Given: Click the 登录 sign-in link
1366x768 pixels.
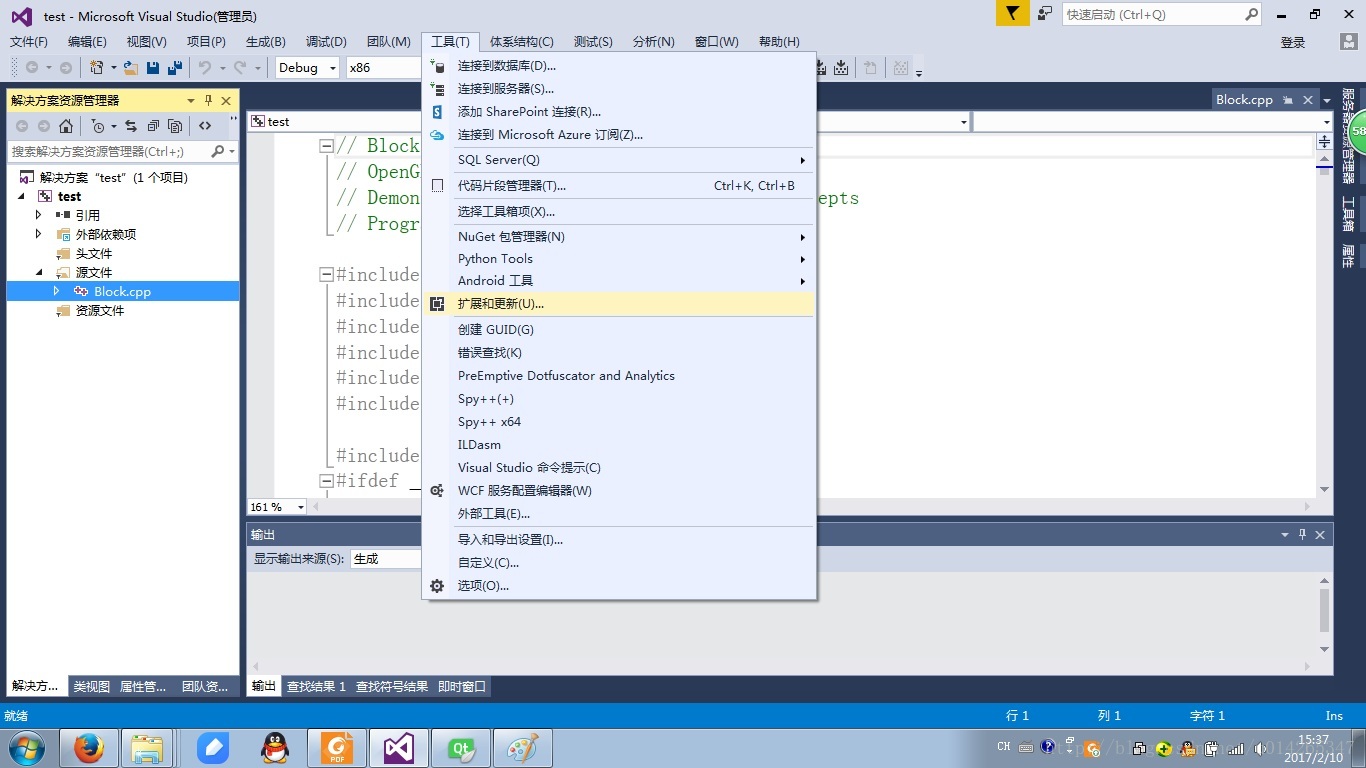Looking at the screenshot, I should [1293, 42].
